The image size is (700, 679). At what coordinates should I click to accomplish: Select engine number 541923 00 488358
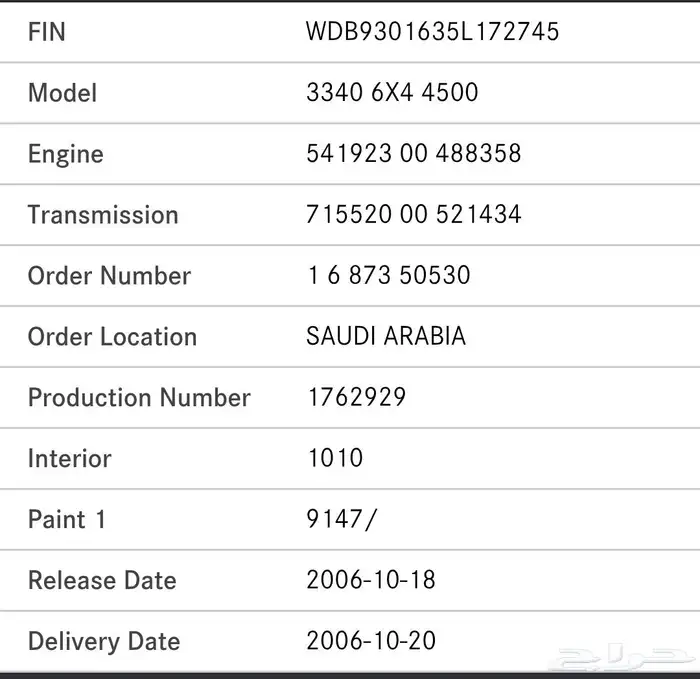(x=414, y=154)
